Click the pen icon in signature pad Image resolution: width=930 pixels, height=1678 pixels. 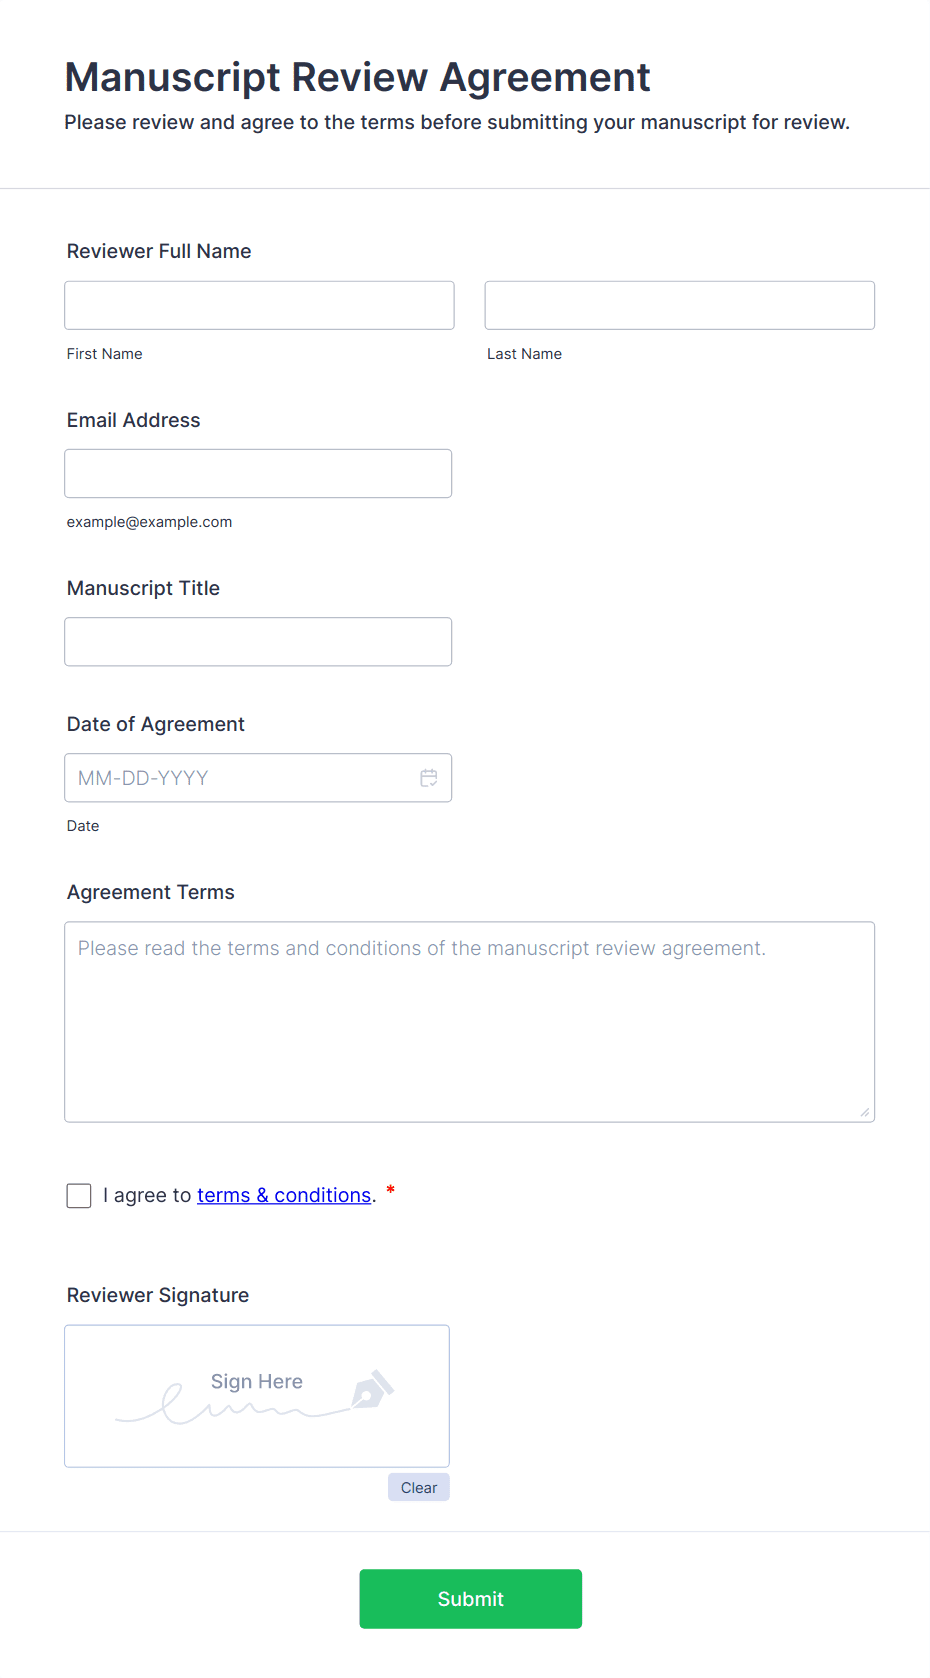click(372, 1390)
